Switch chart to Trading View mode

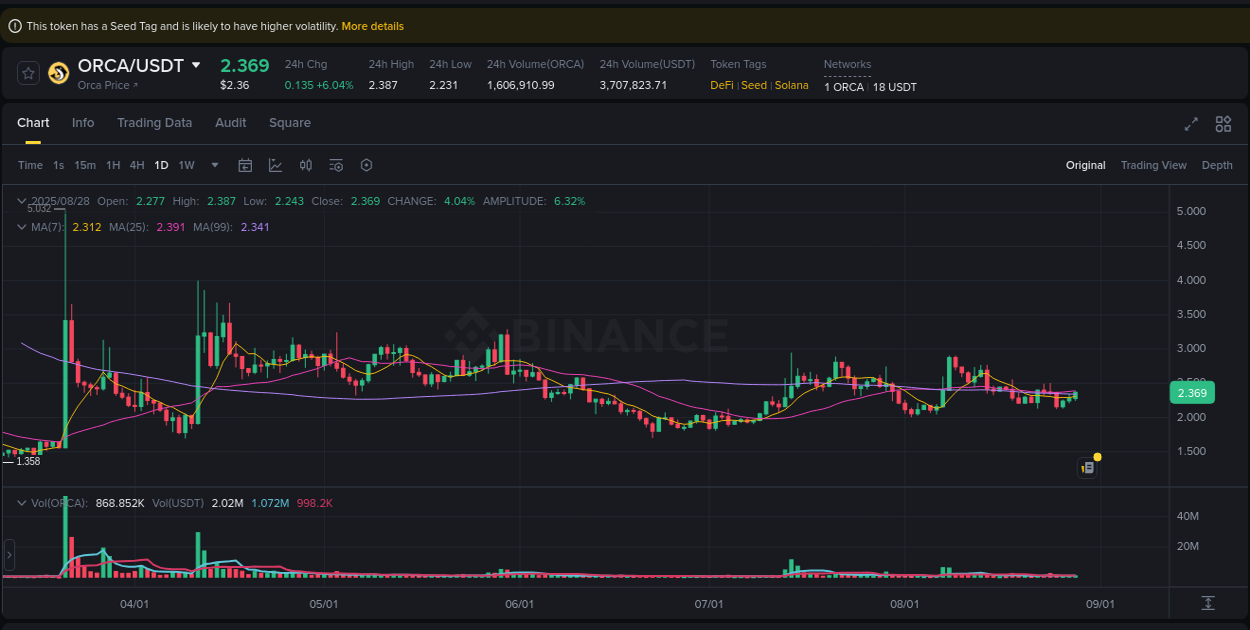1153,165
